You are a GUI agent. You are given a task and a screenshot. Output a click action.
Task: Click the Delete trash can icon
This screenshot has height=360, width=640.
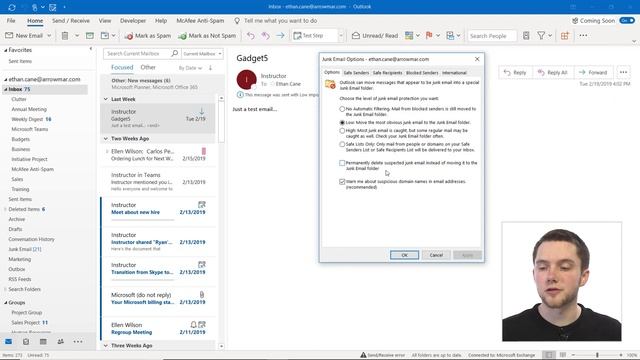pos(65,36)
